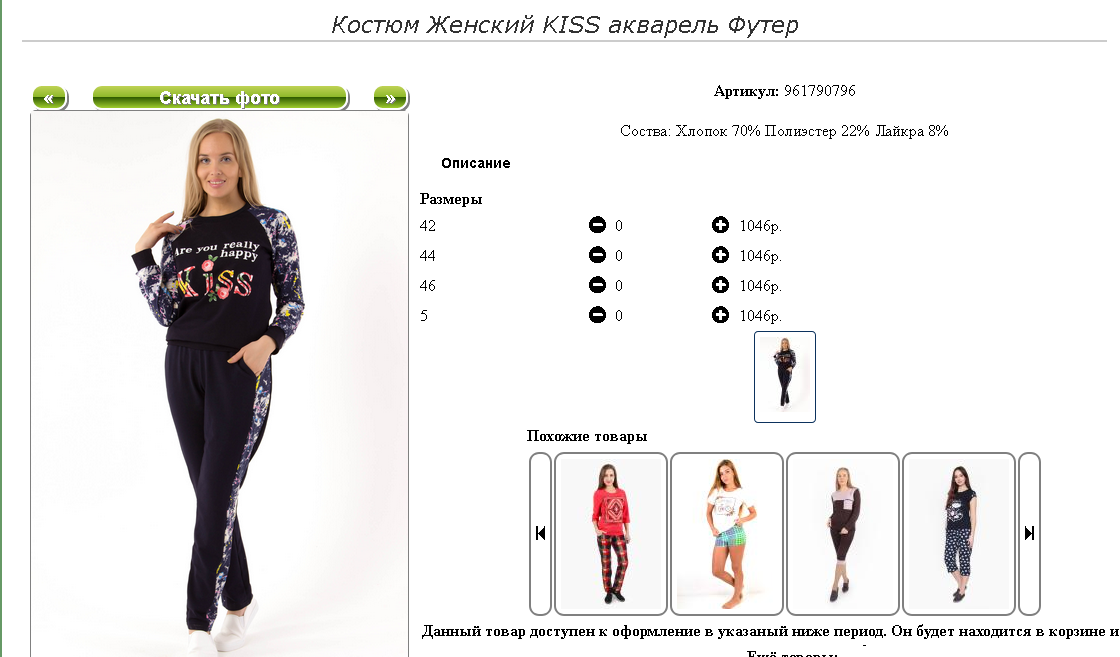Increase quantity for the size 5 row
1120x657 pixels.
pos(720,315)
